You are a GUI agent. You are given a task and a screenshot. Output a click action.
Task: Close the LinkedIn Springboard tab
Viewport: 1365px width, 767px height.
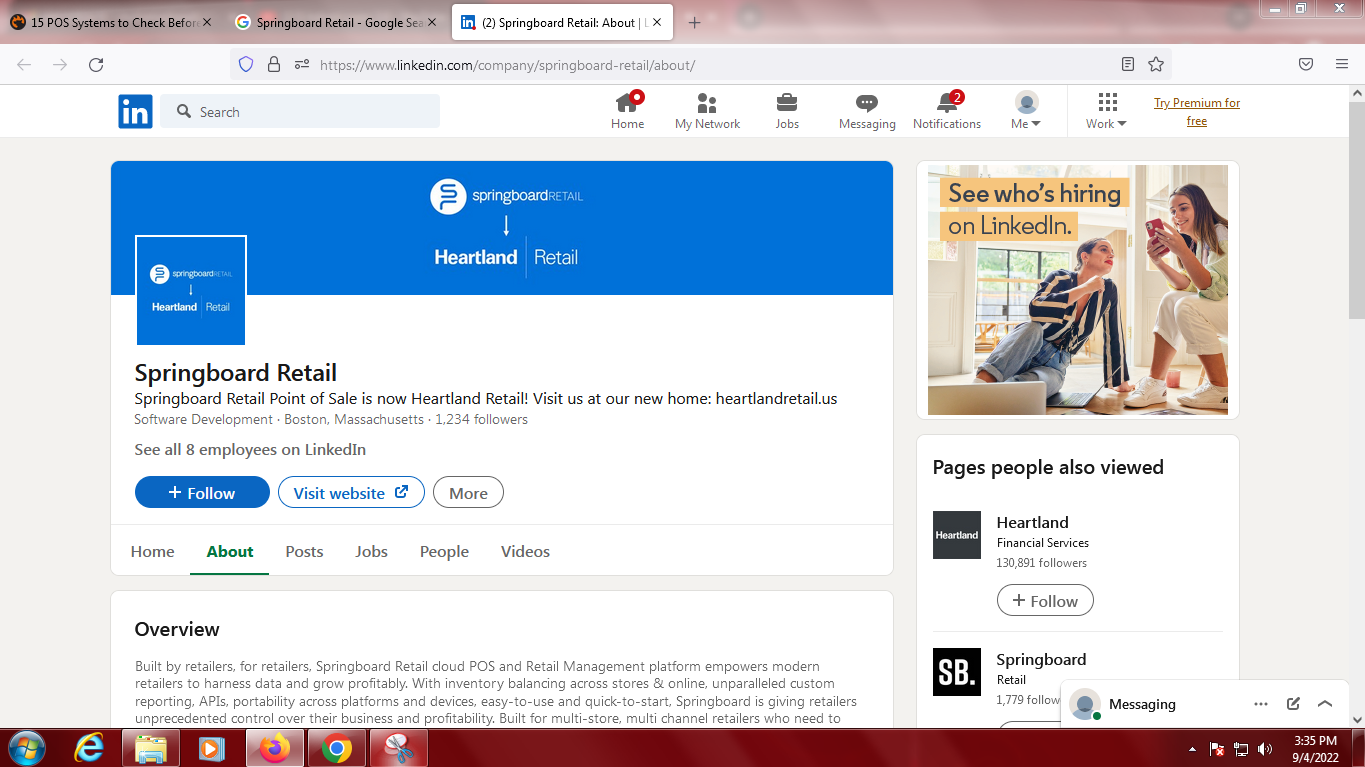pyautogui.click(x=656, y=22)
